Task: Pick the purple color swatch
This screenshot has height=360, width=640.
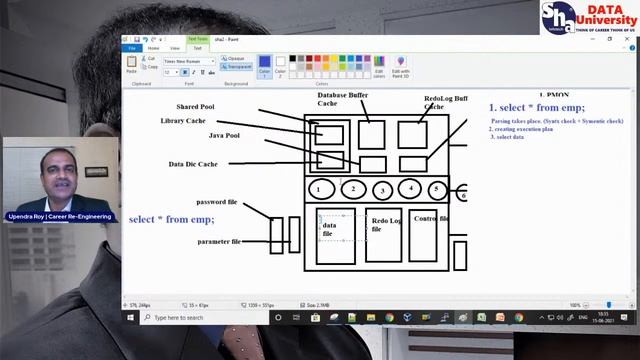Action: tap(367, 59)
